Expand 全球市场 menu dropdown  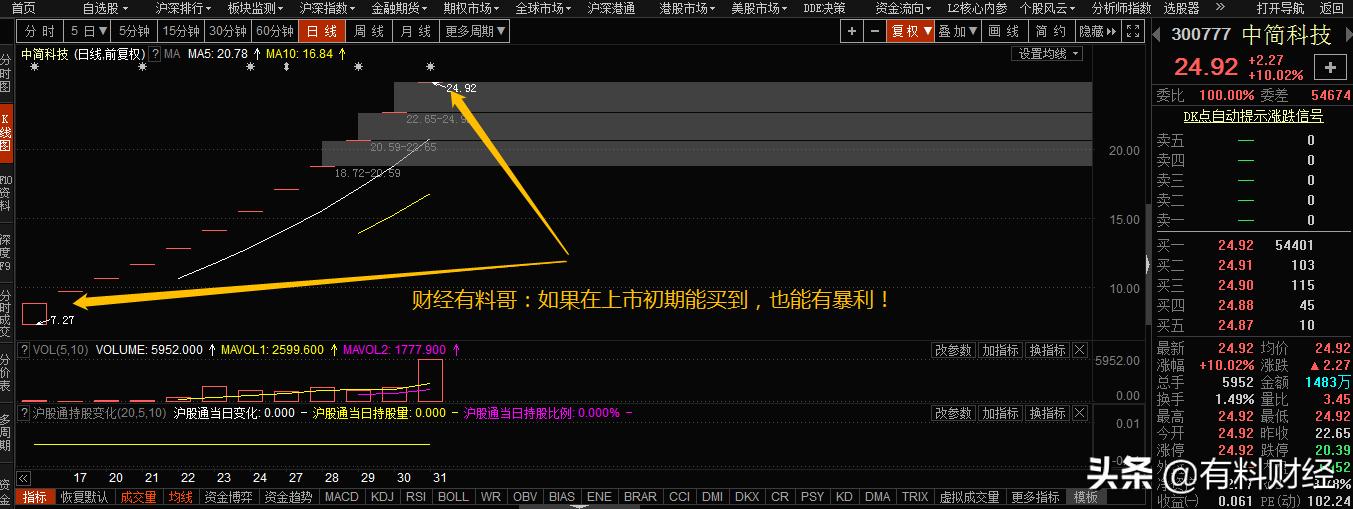(543, 8)
